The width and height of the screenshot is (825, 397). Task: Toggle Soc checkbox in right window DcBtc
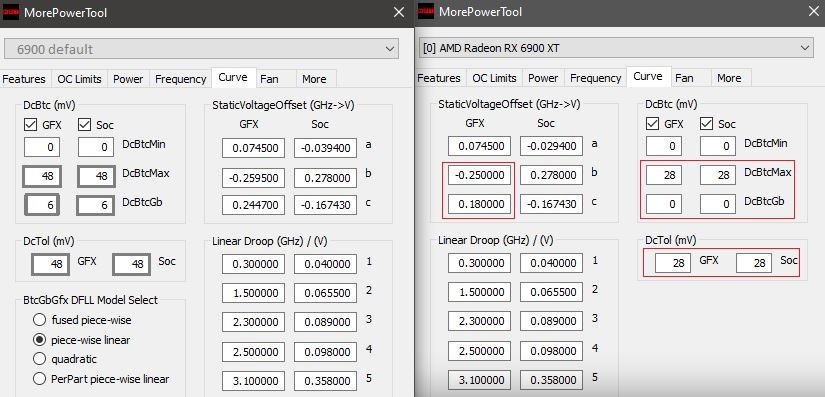[x=706, y=124]
